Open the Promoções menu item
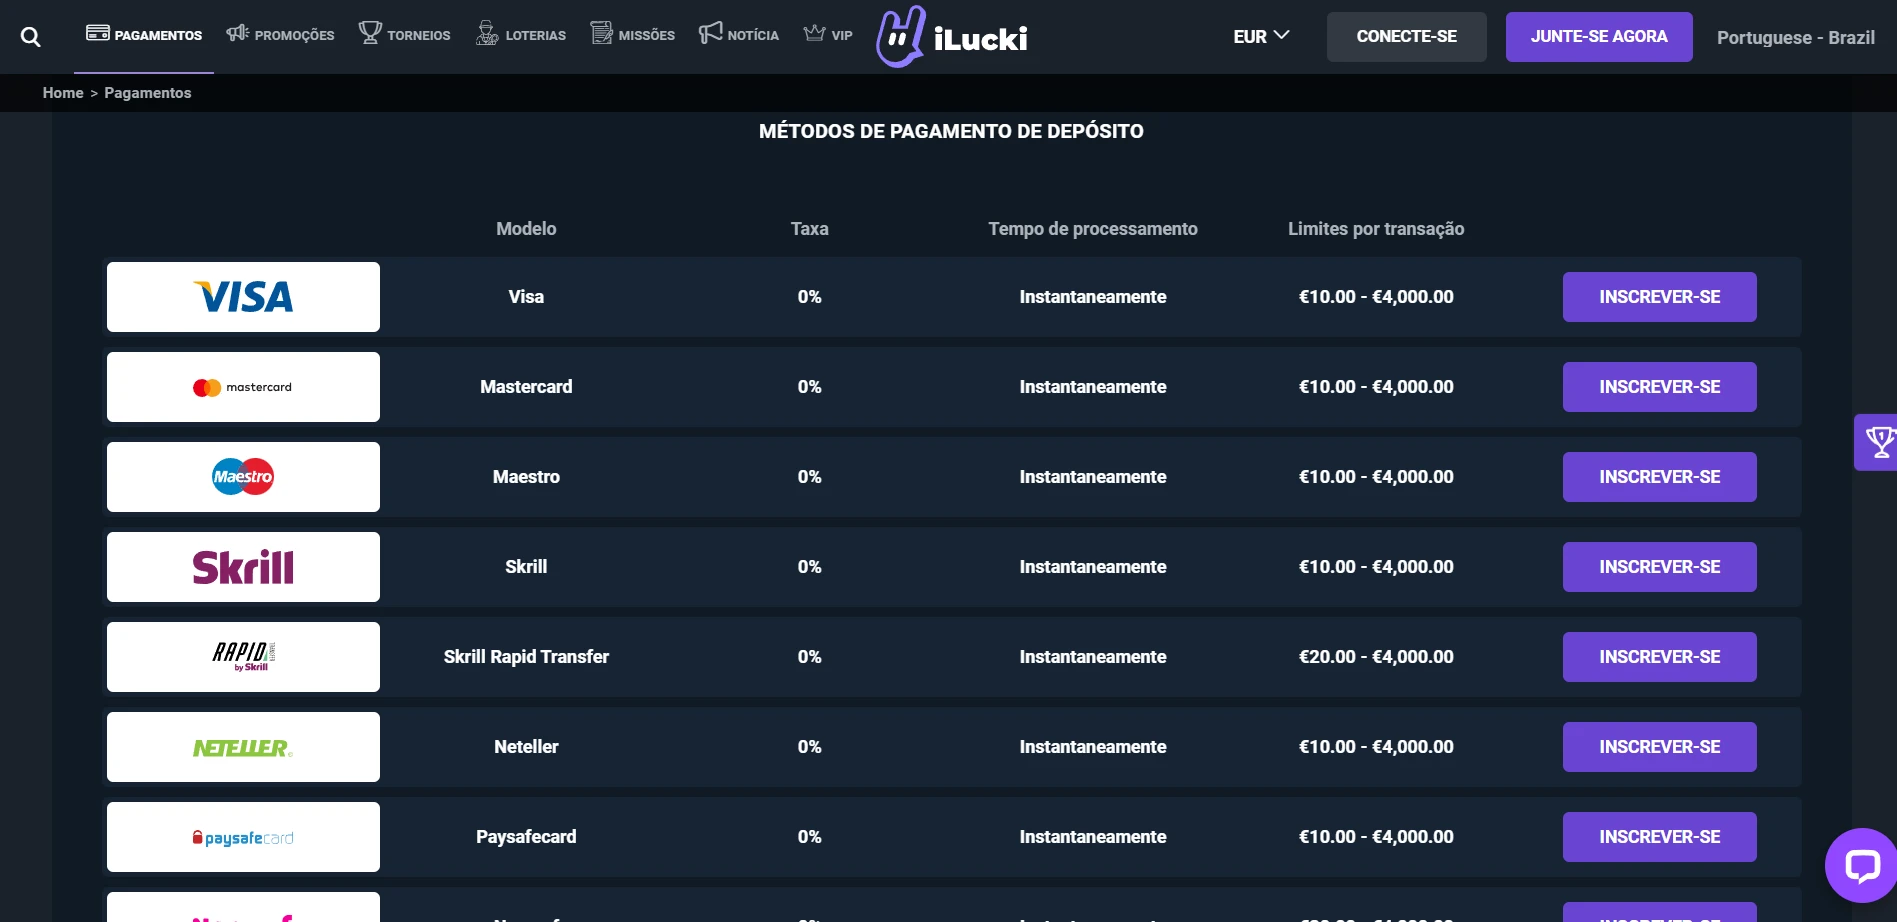Viewport: 1897px width, 922px height. pyautogui.click(x=281, y=35)
